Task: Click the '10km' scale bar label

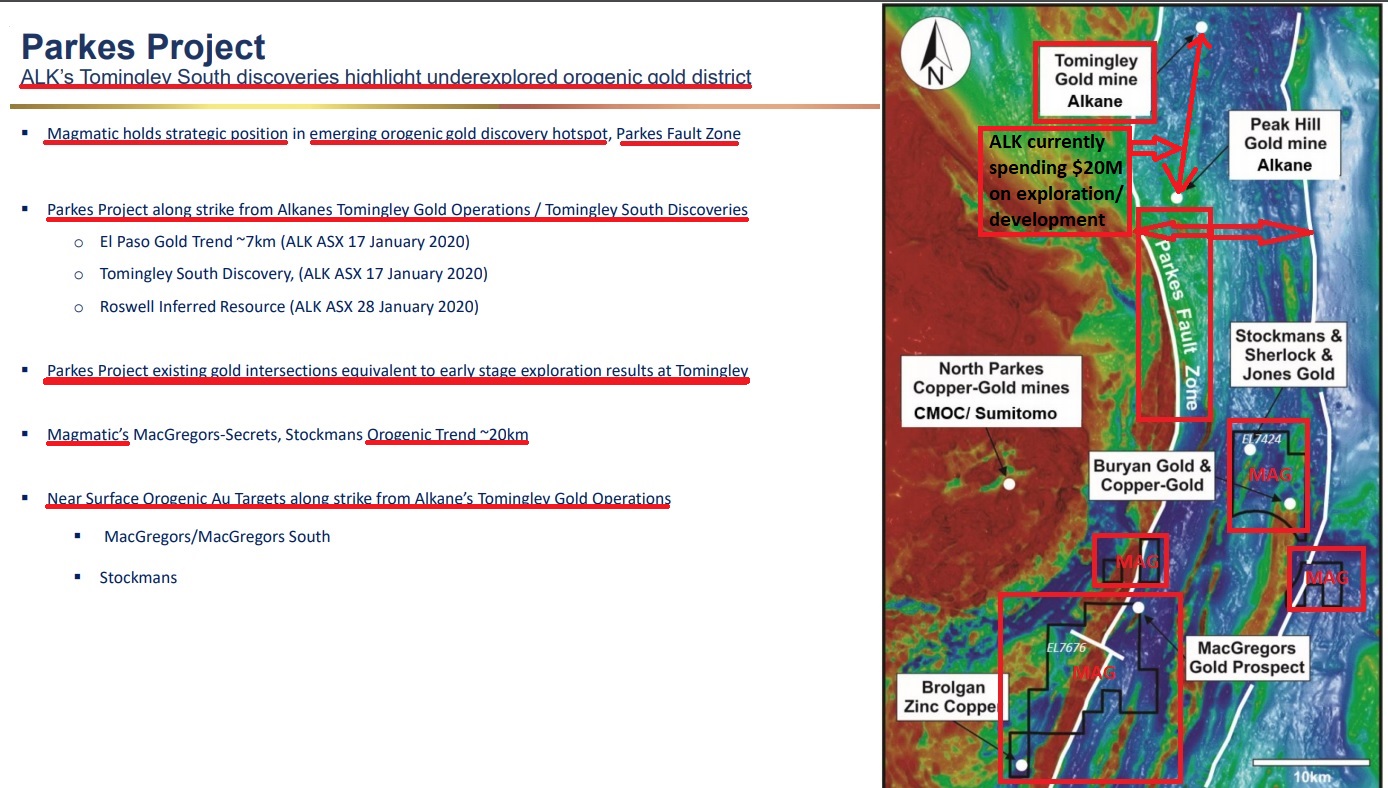Action: [x=1312, y=777]
